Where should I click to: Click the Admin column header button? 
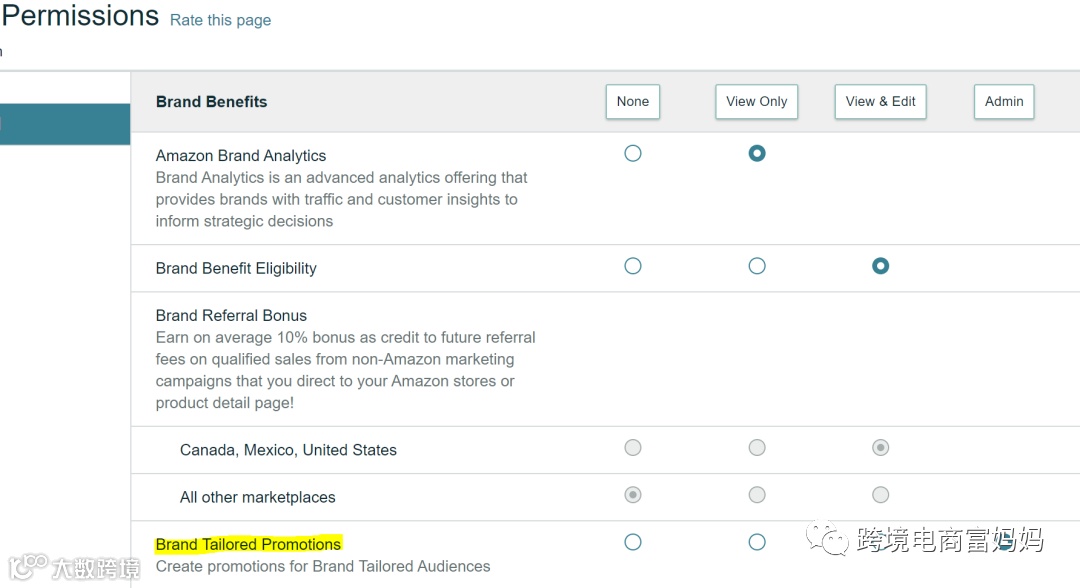click(x=1004, y=102)
